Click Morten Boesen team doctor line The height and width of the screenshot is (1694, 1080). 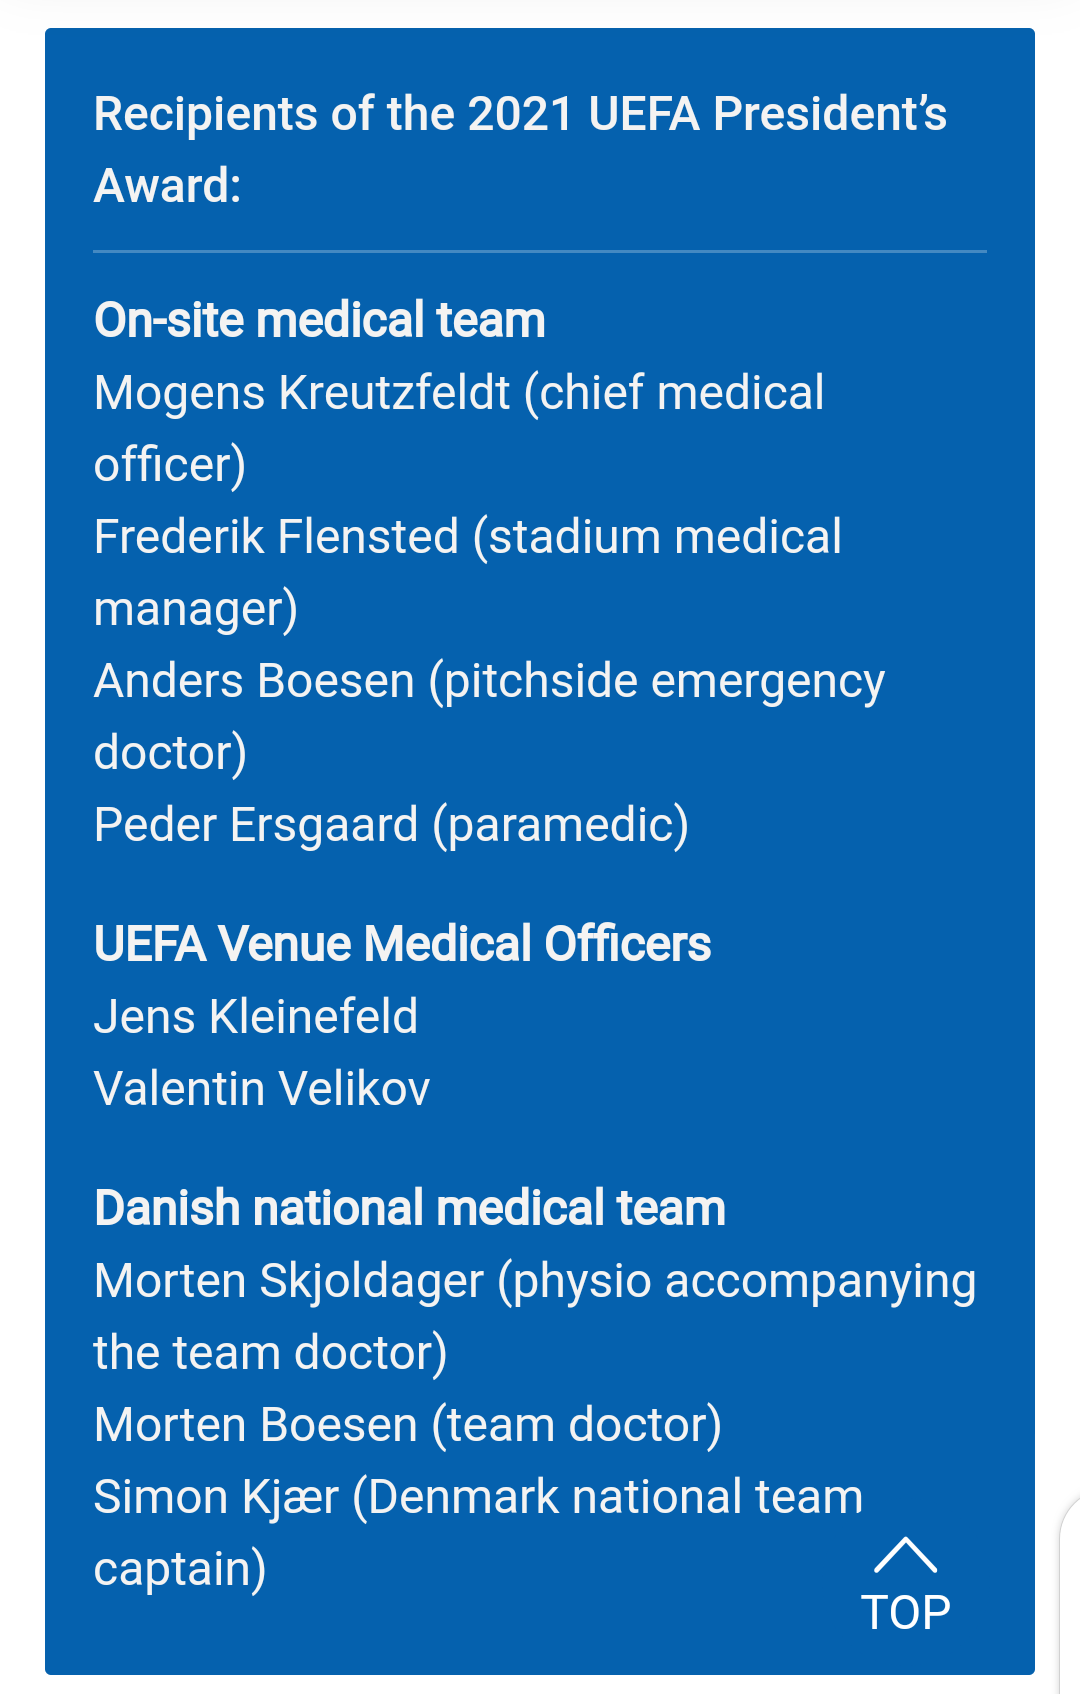pyautogui.click(x=408, y=1425)
